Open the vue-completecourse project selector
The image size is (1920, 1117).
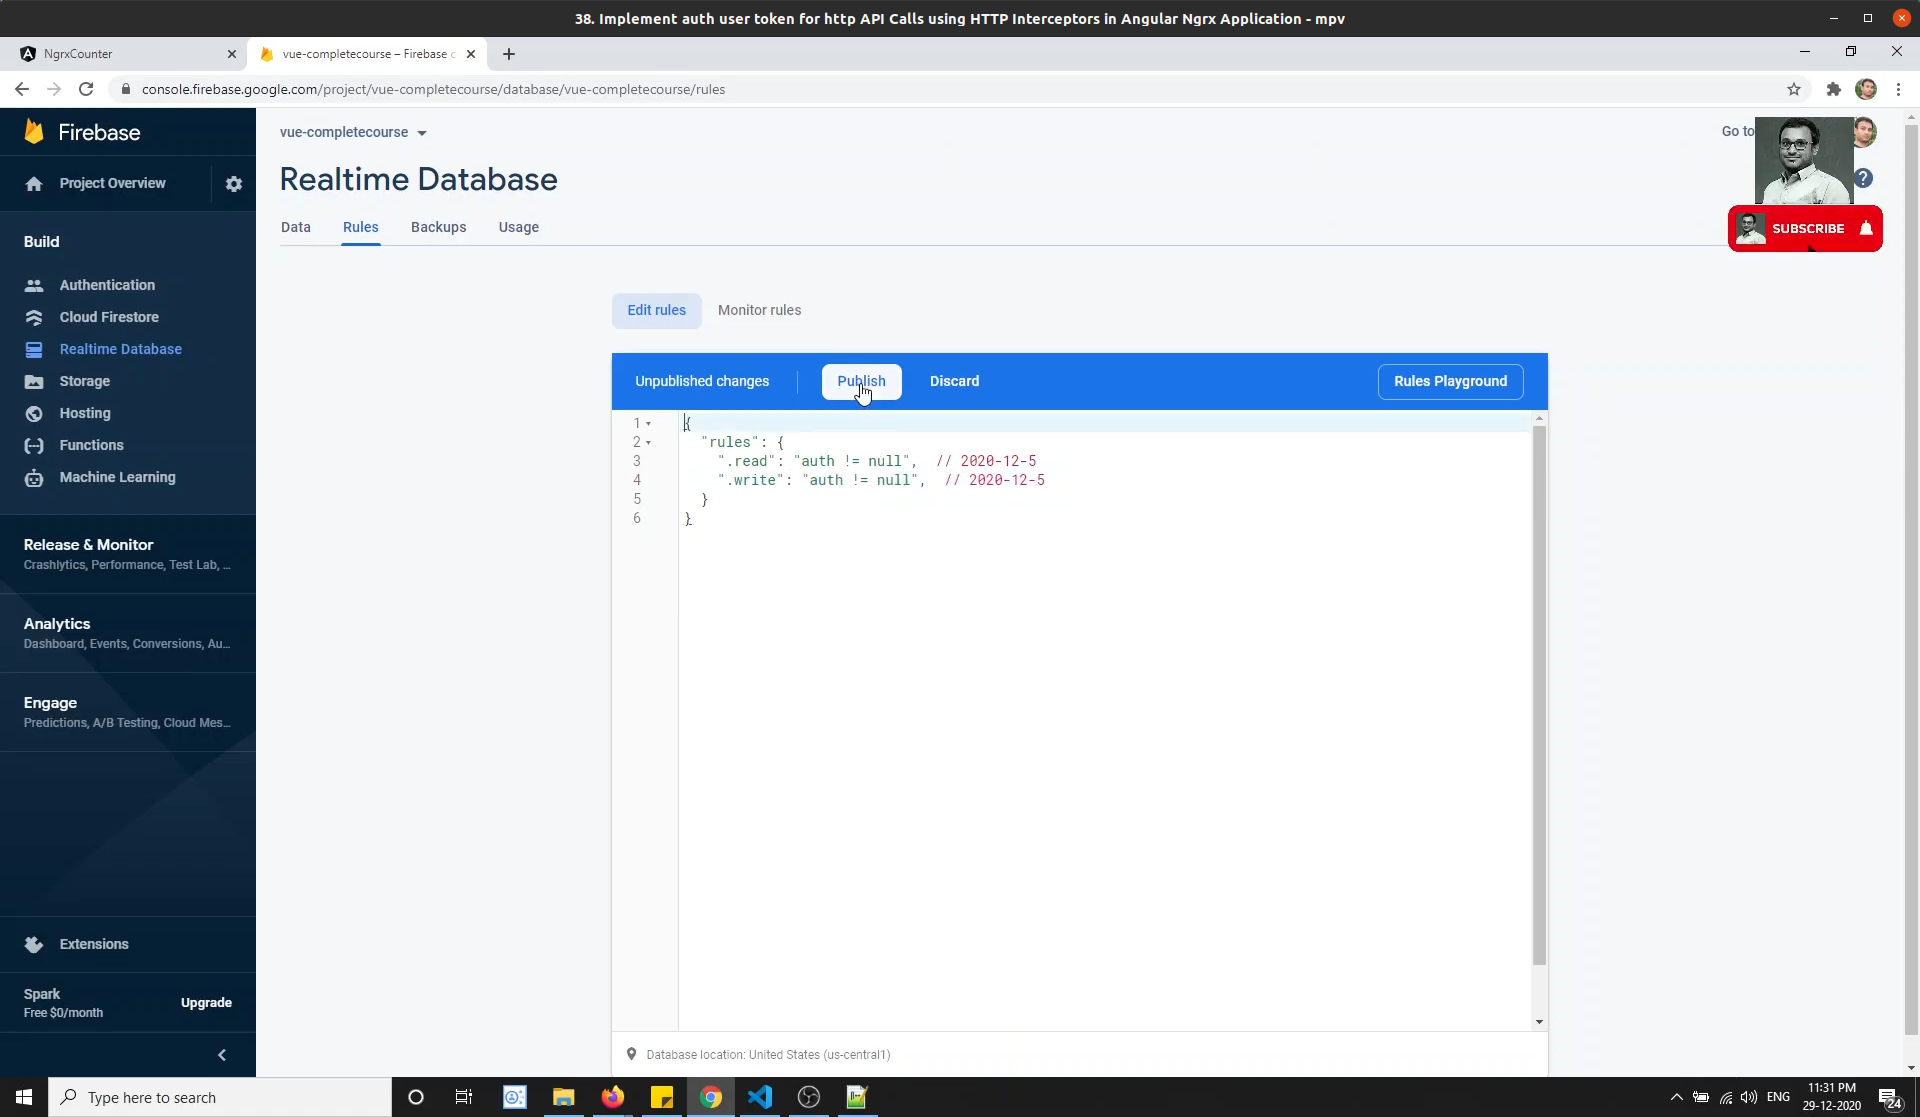coord(352,132)
